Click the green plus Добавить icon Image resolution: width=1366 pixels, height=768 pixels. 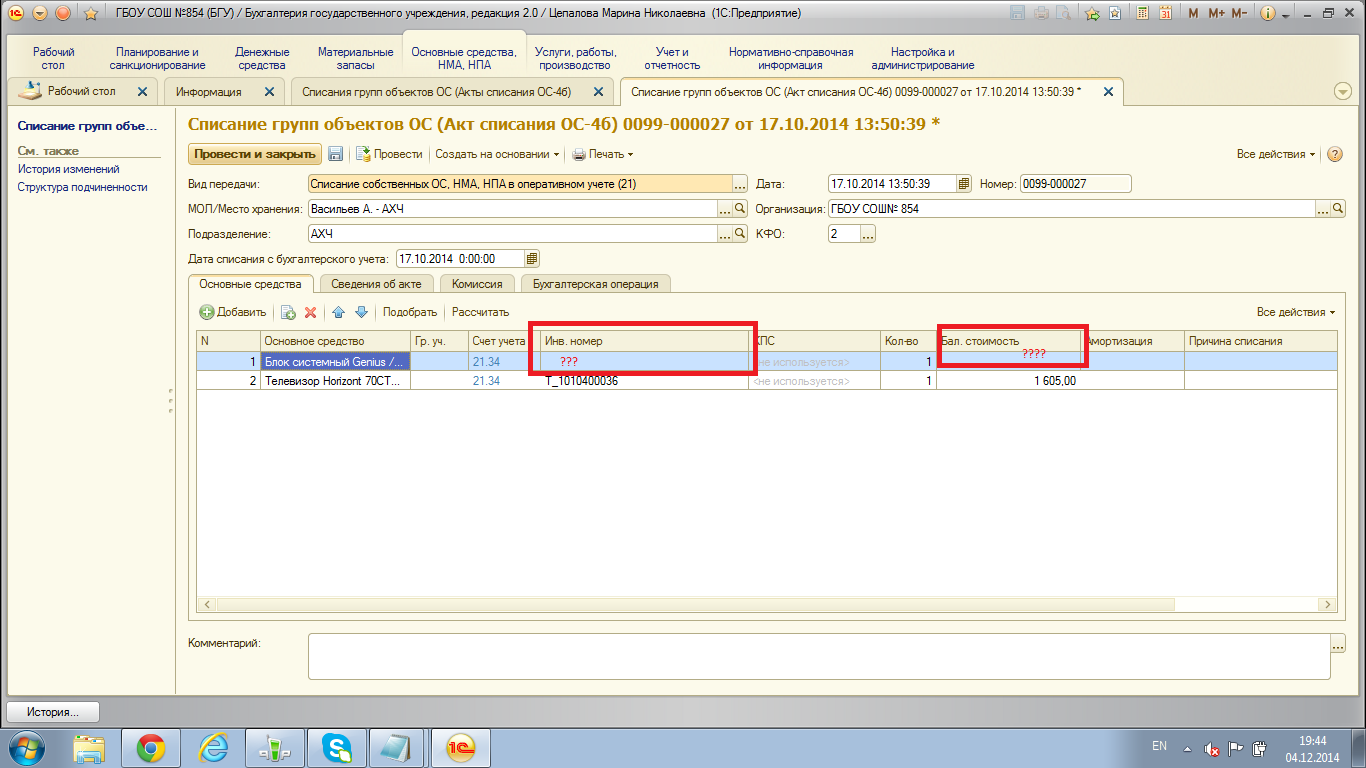[207, 312]
